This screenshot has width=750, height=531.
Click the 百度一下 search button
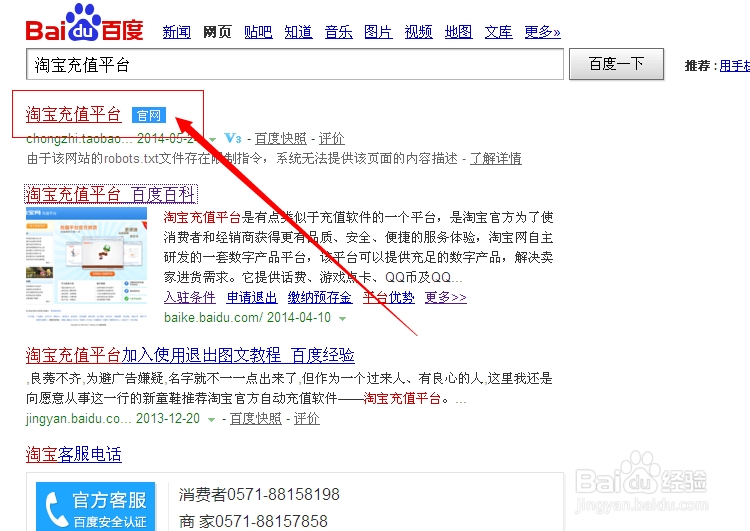(x=617, y=64)
